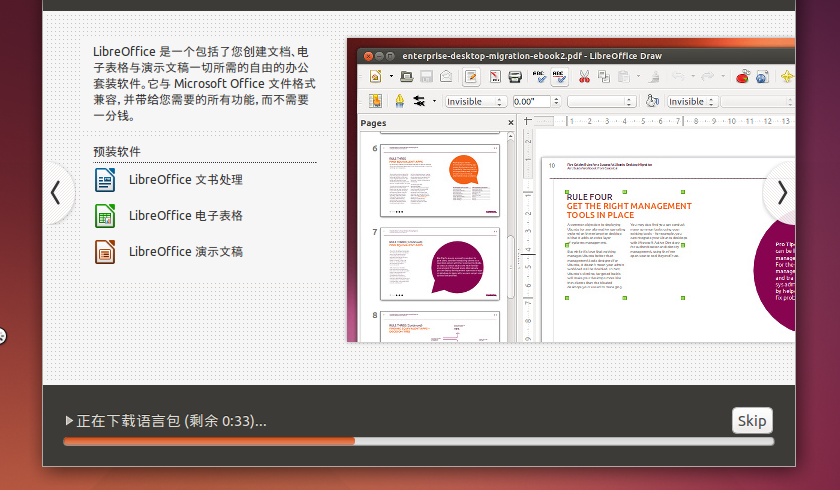The height and width of the screenshot is (490, 840).
Task: Click the Open file icon in Draw
Action: coord(407,77)
